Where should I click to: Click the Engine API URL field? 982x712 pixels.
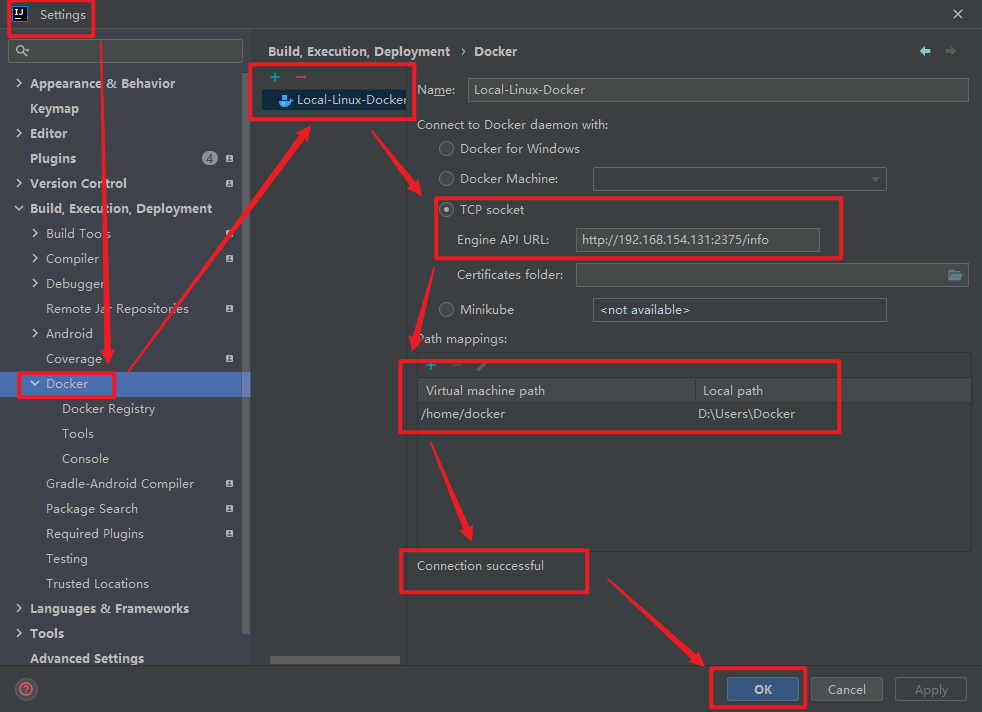click(x=698, y=239)
